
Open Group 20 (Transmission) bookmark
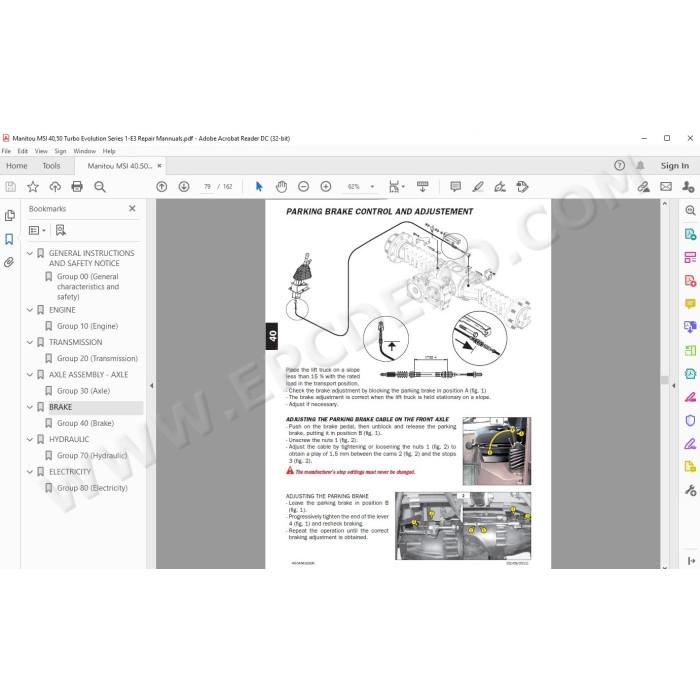click(97, 358)
